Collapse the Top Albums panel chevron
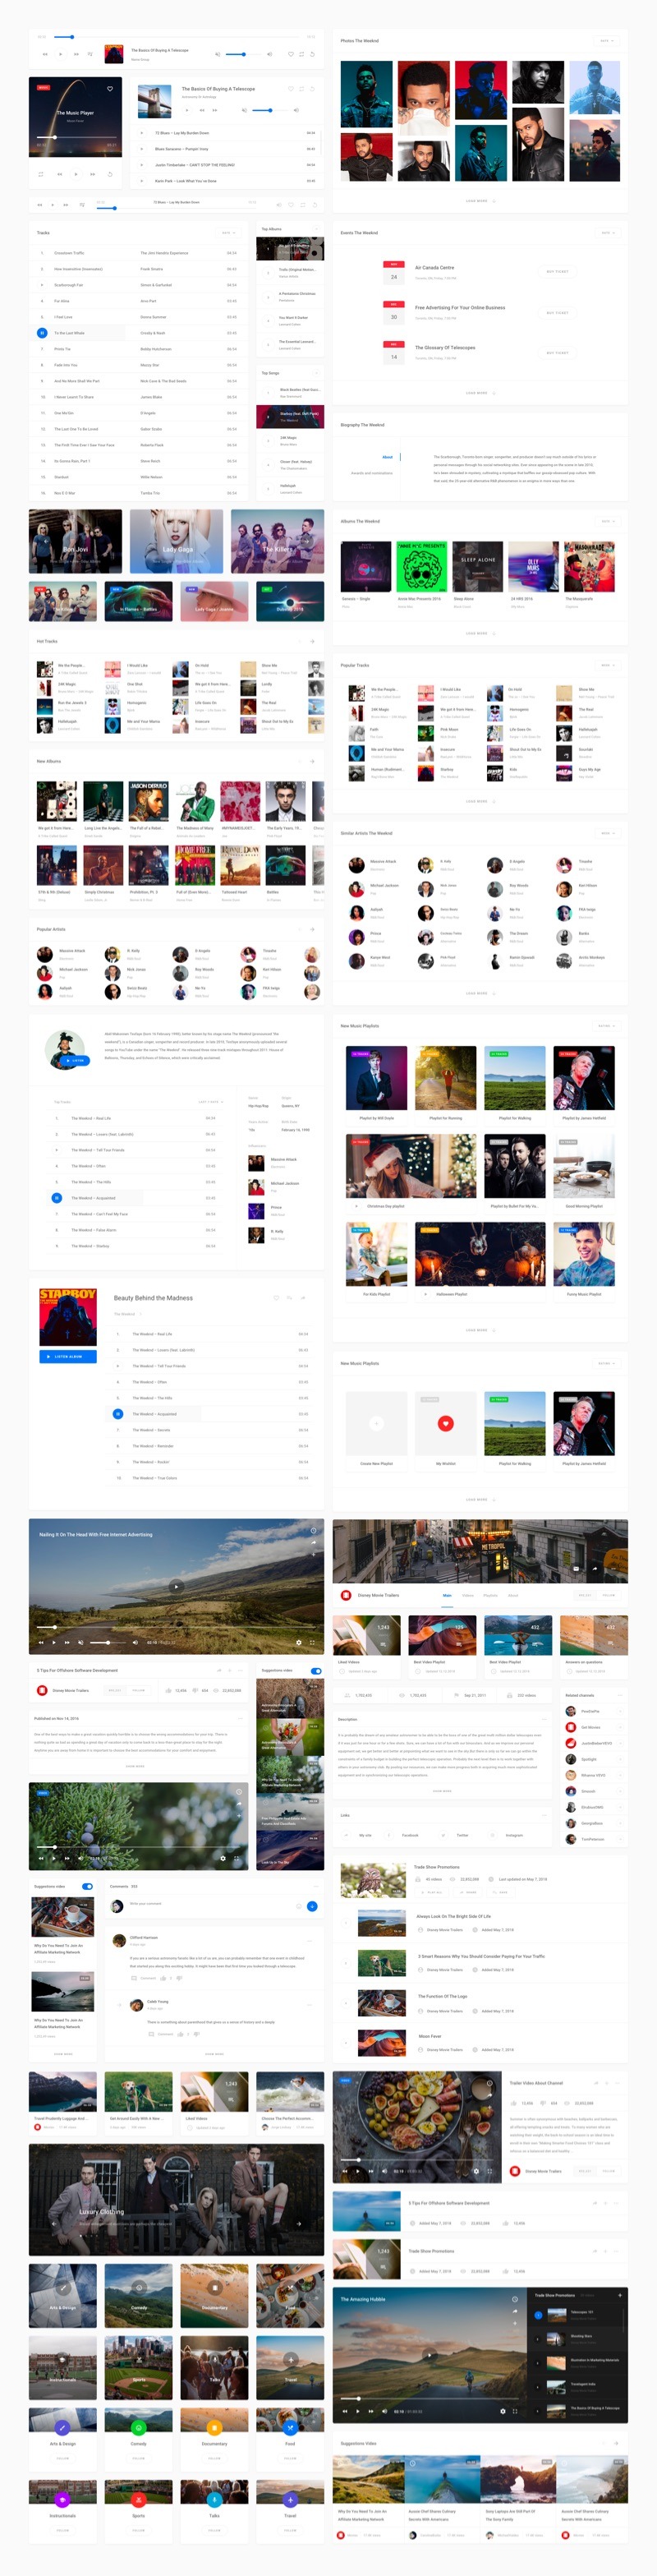657x2576 pixels. pos(315,229)
